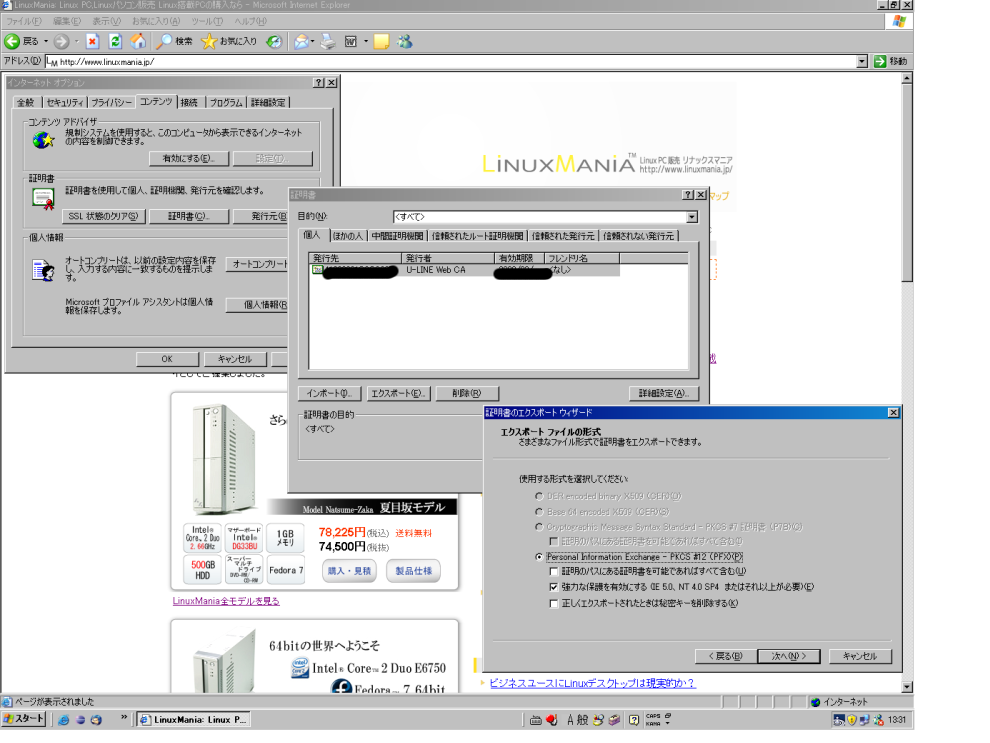Click the personal information profile icon
The image size is (990, 743).
point(43,270)
